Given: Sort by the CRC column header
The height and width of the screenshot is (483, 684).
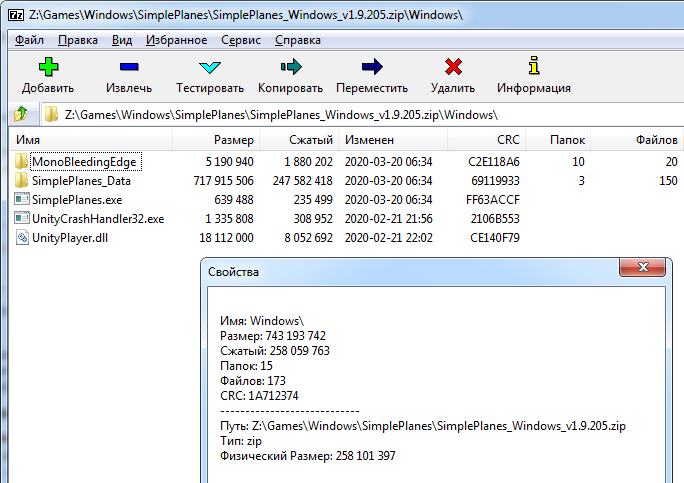Looking at the screenshot, I should [486, 140].
